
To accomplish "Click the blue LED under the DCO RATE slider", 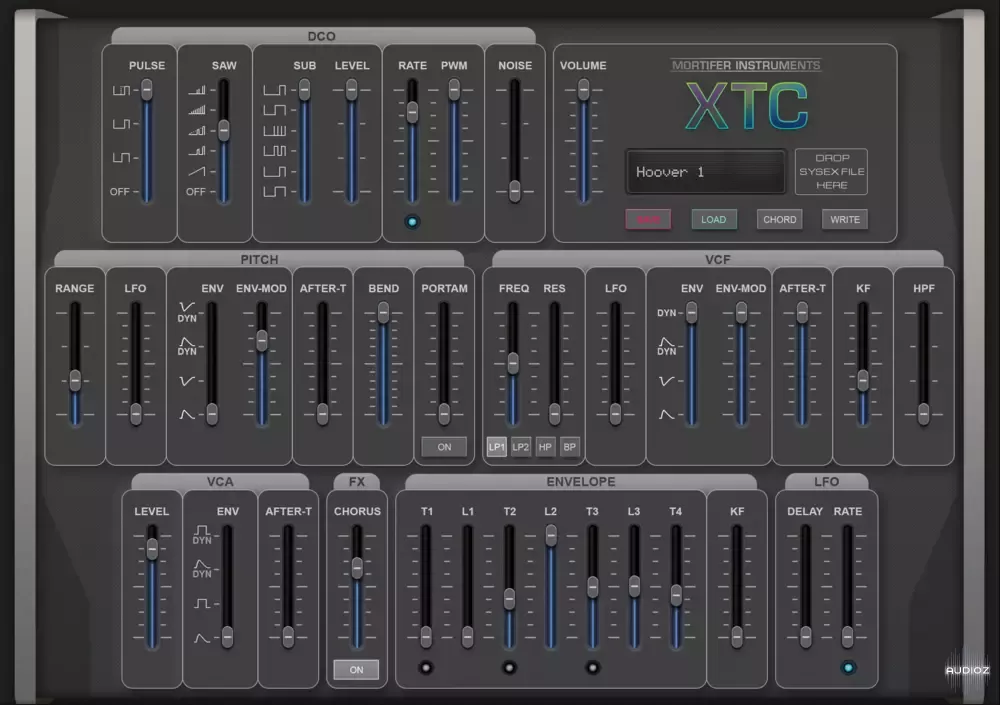I will coord(412,222).
